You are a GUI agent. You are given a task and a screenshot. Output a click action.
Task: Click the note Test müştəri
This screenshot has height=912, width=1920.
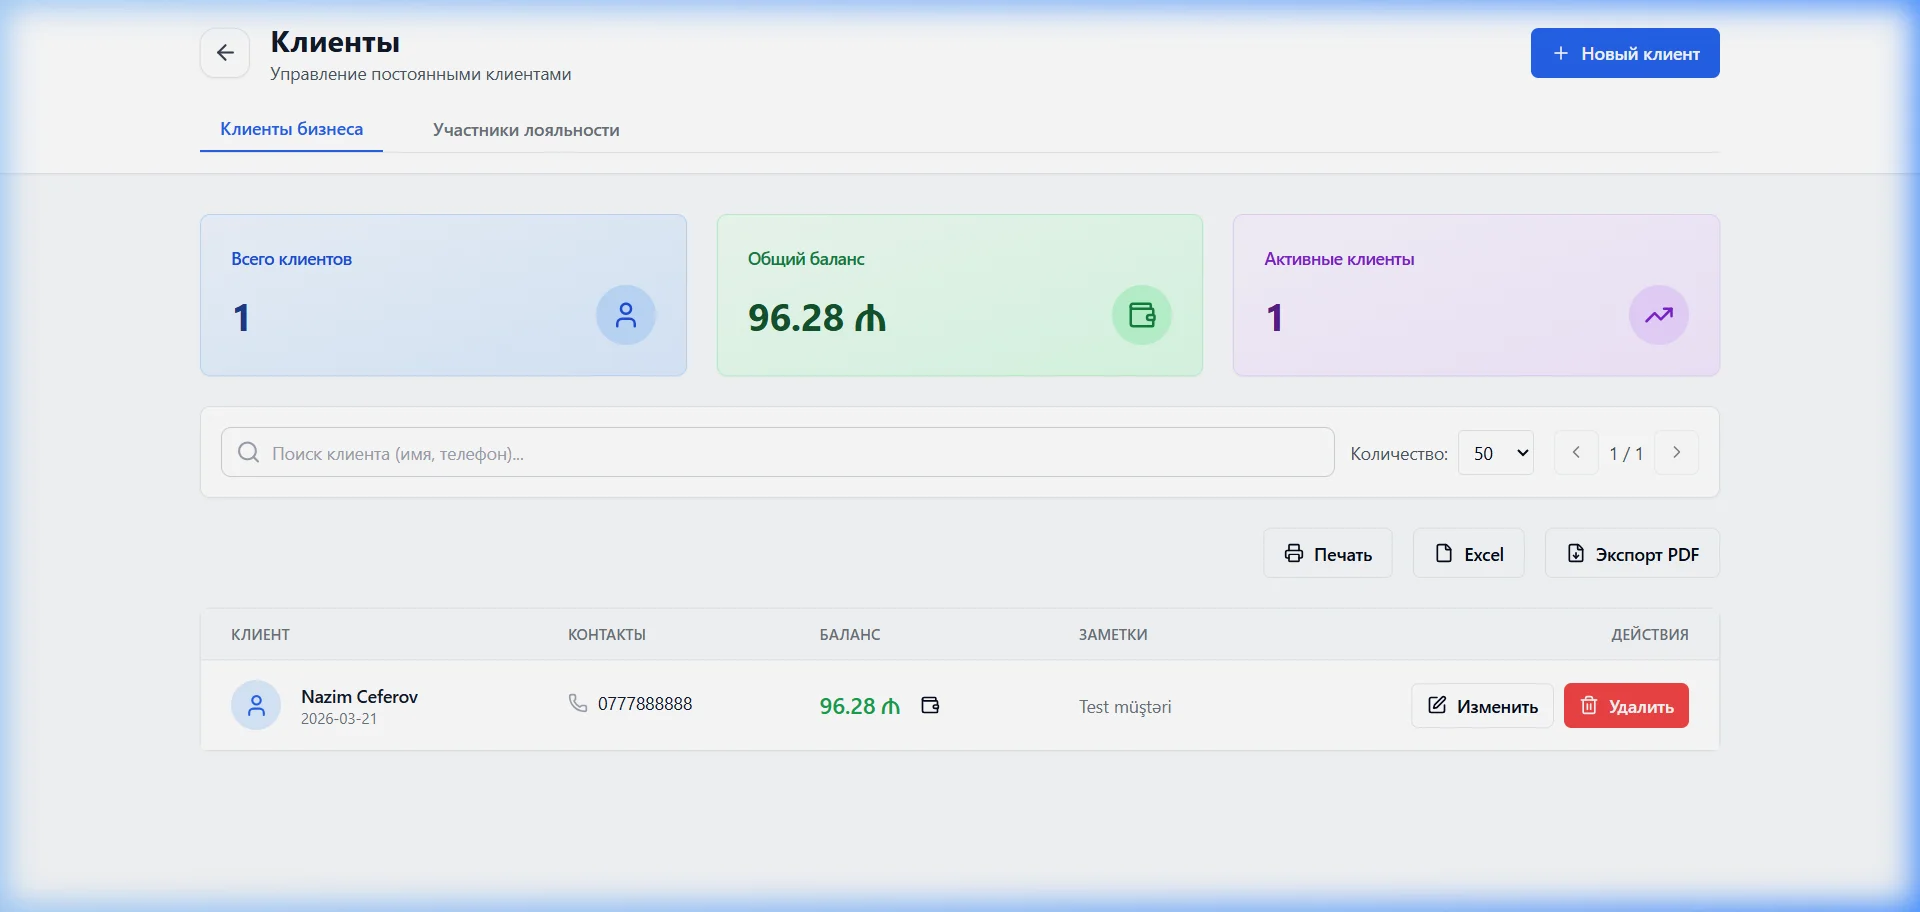click(x=1125, y=706)
